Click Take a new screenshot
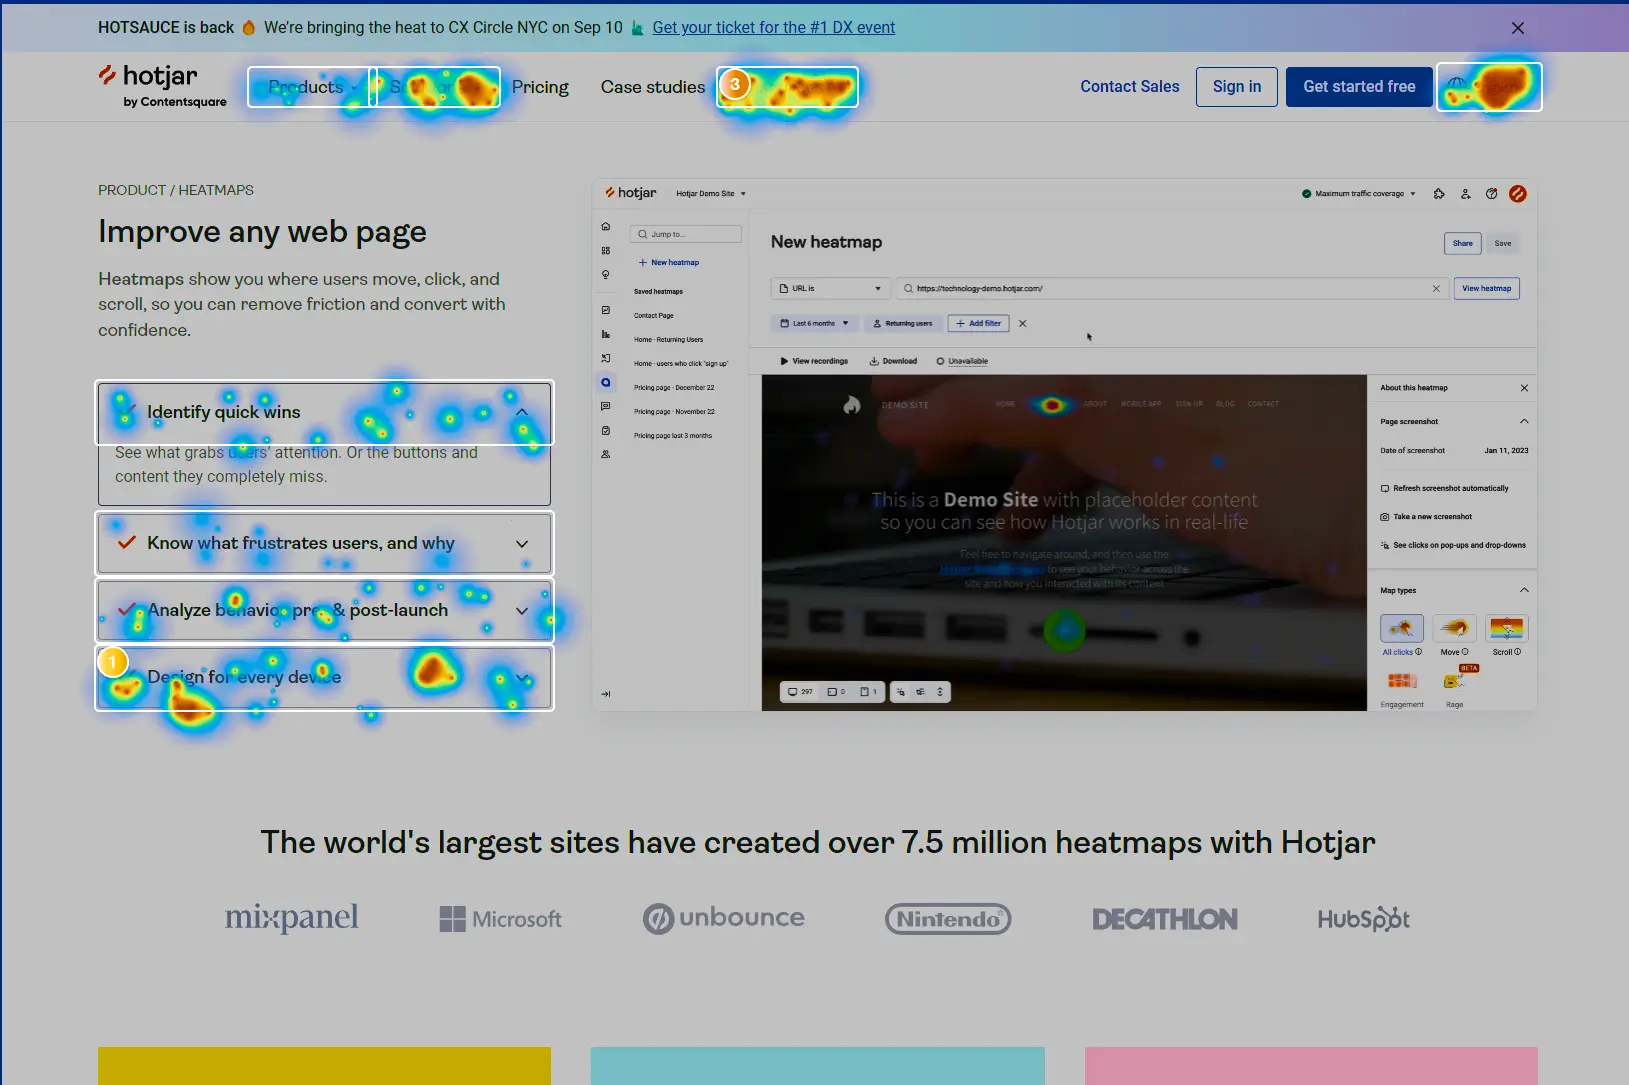 click(x=1426, y=517)
